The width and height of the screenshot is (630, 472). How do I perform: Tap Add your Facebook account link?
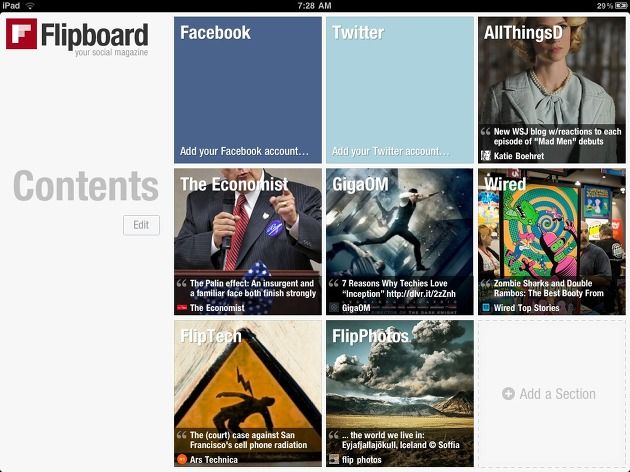(244, 151)
